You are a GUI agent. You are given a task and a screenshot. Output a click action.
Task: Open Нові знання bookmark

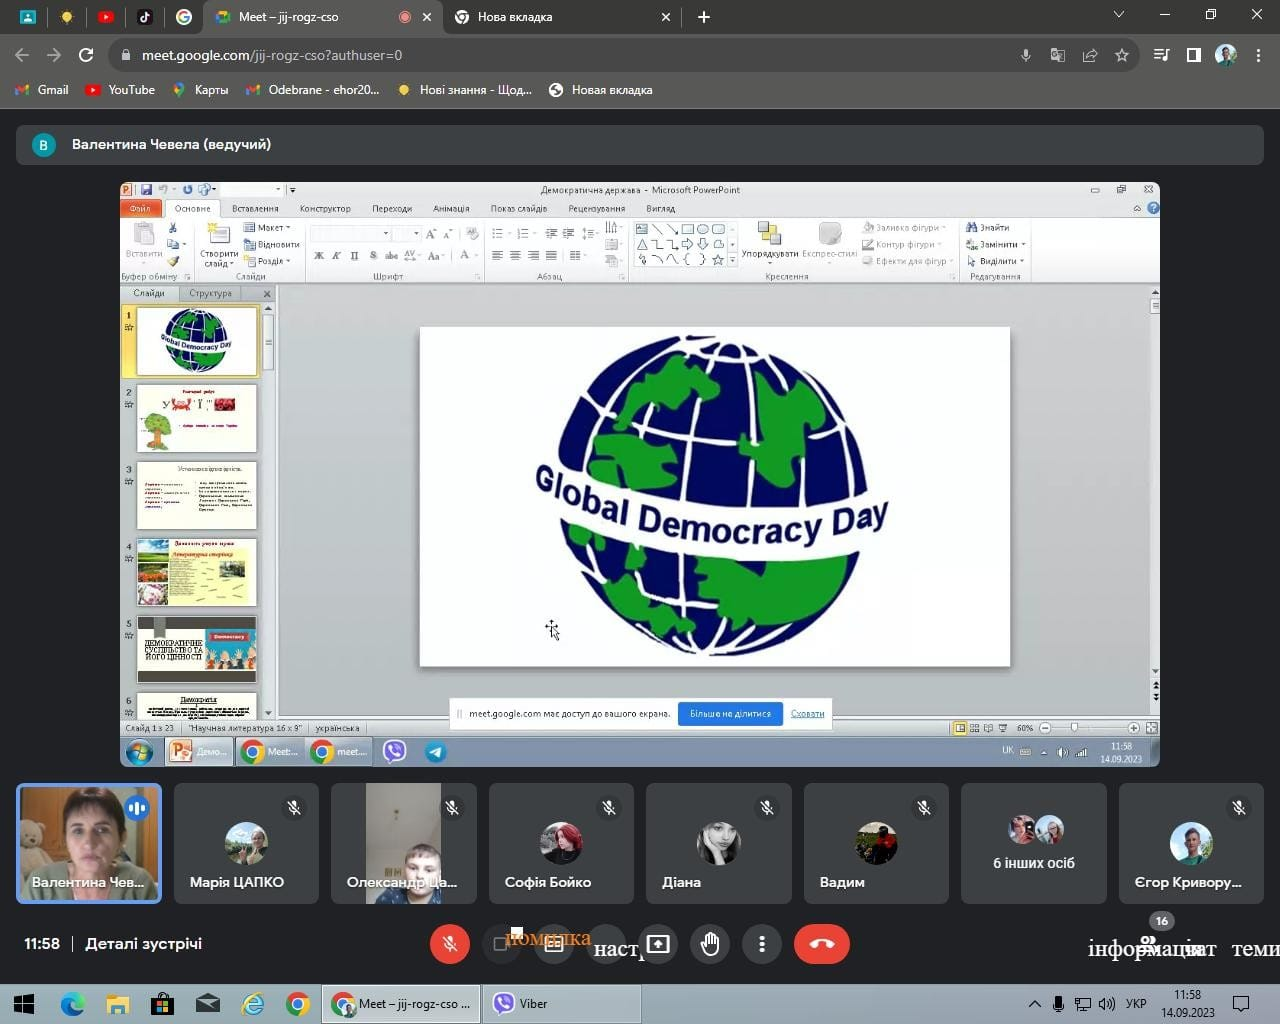(464, 90)
